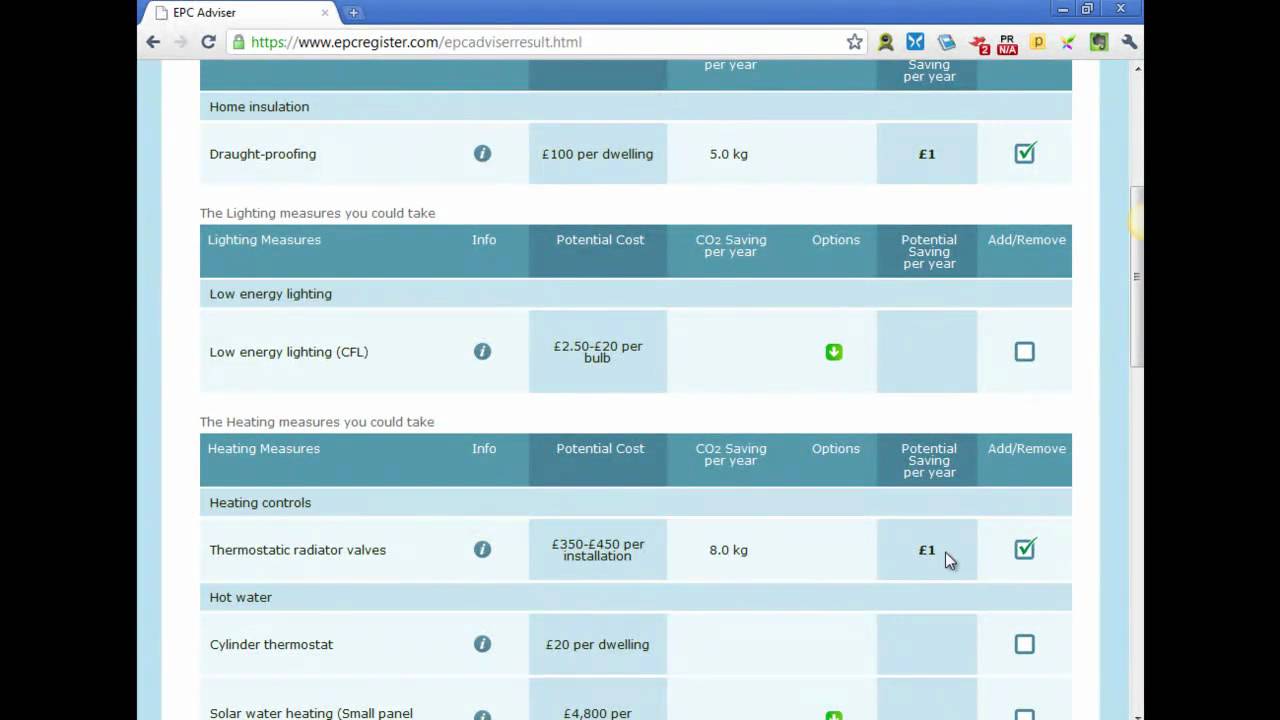Bookmark this page with the star icon
Image resolution: width=1280 pixels, height=720 pixels.
pyautogui.click(x=854, y=42)
